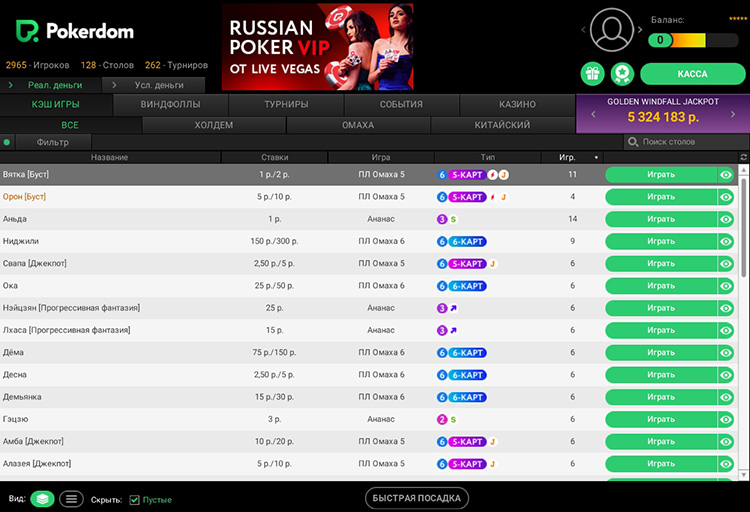750x512 pixels.
Task: Open the ВИНДФОЛЛЫ tab
Action: (x=171, y=104)
